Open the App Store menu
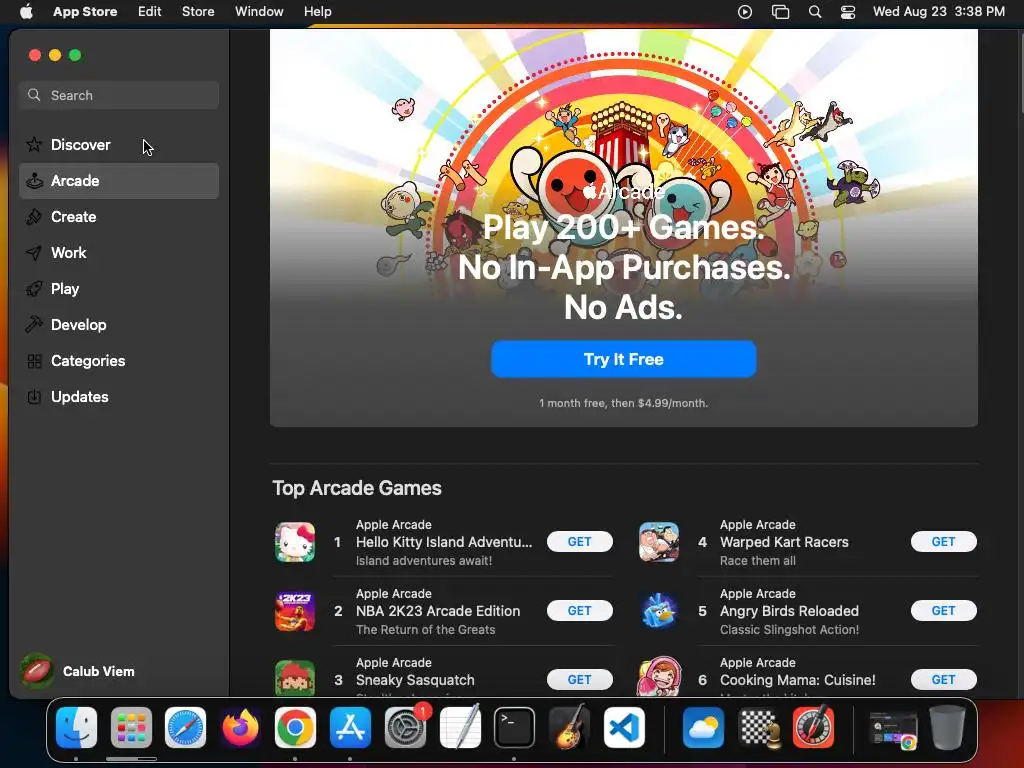Viewport: 1024px width, 768px height. (x=85, y=12)
